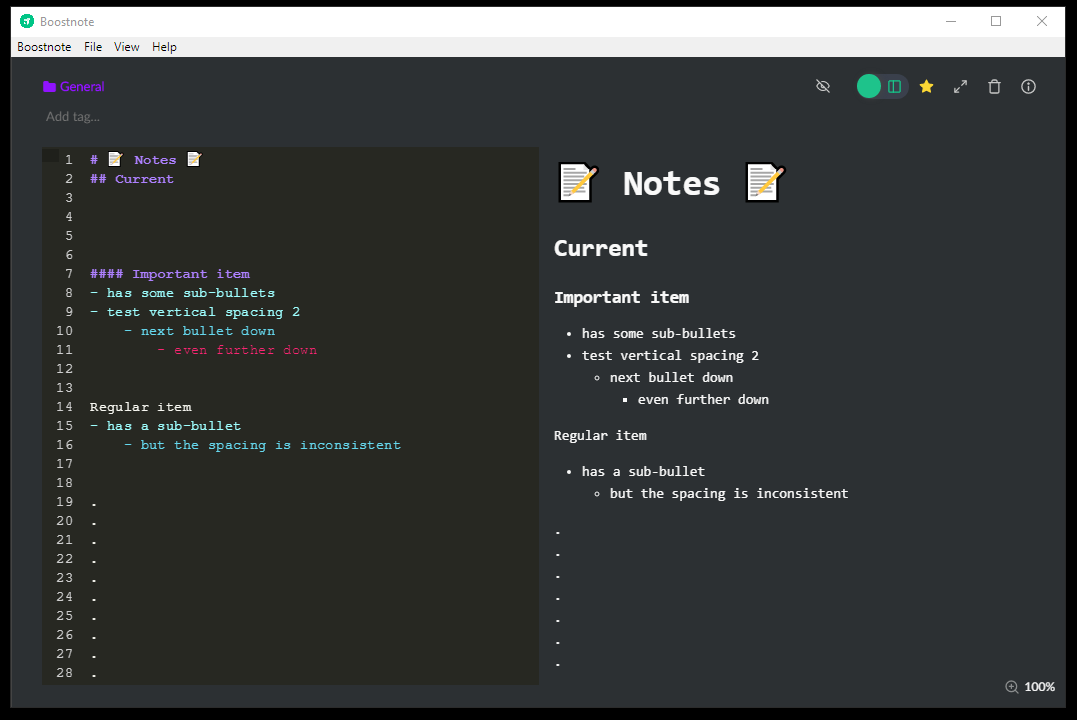
Task: Expand note to fullscreen with arrows icon
Action: click(x=960, y=87)
